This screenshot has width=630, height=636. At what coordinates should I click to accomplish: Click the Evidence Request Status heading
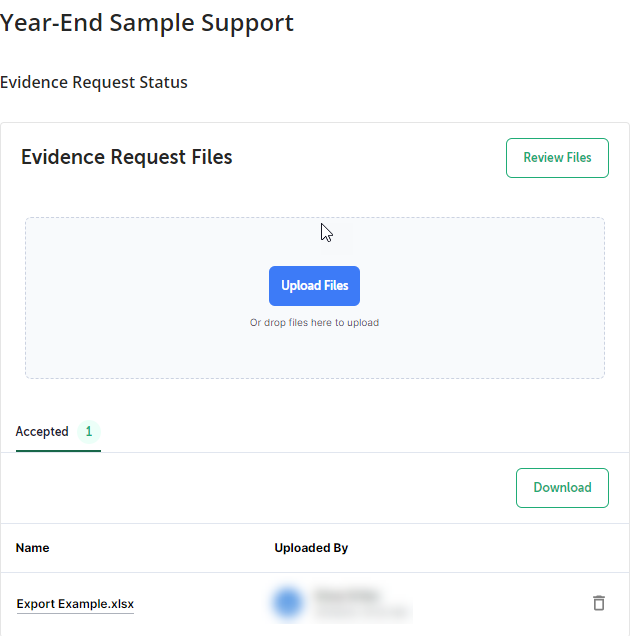coord(94,82)
